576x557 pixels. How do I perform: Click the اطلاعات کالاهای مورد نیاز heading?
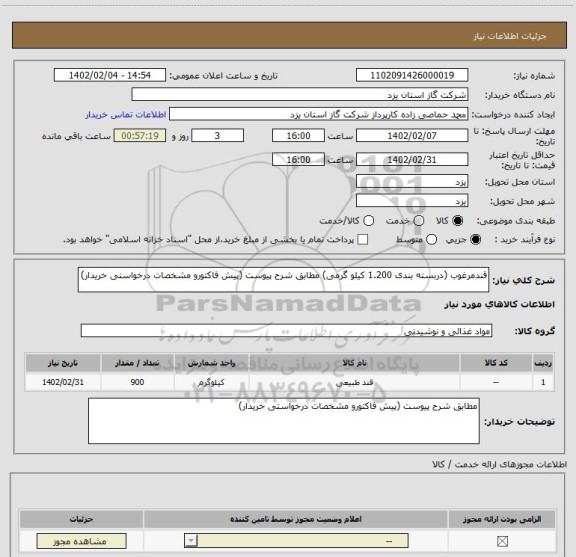pyautogui.click(x=499, y=304)
